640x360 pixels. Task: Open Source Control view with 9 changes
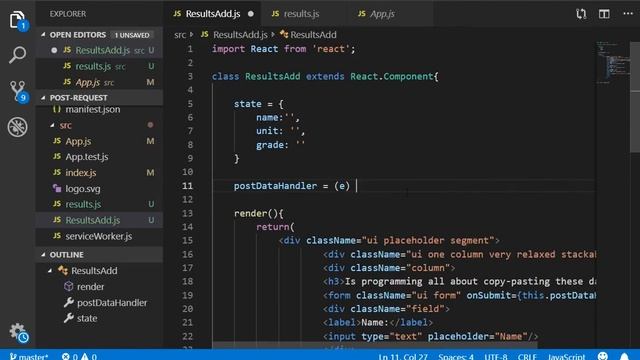[x=18, y=91]
